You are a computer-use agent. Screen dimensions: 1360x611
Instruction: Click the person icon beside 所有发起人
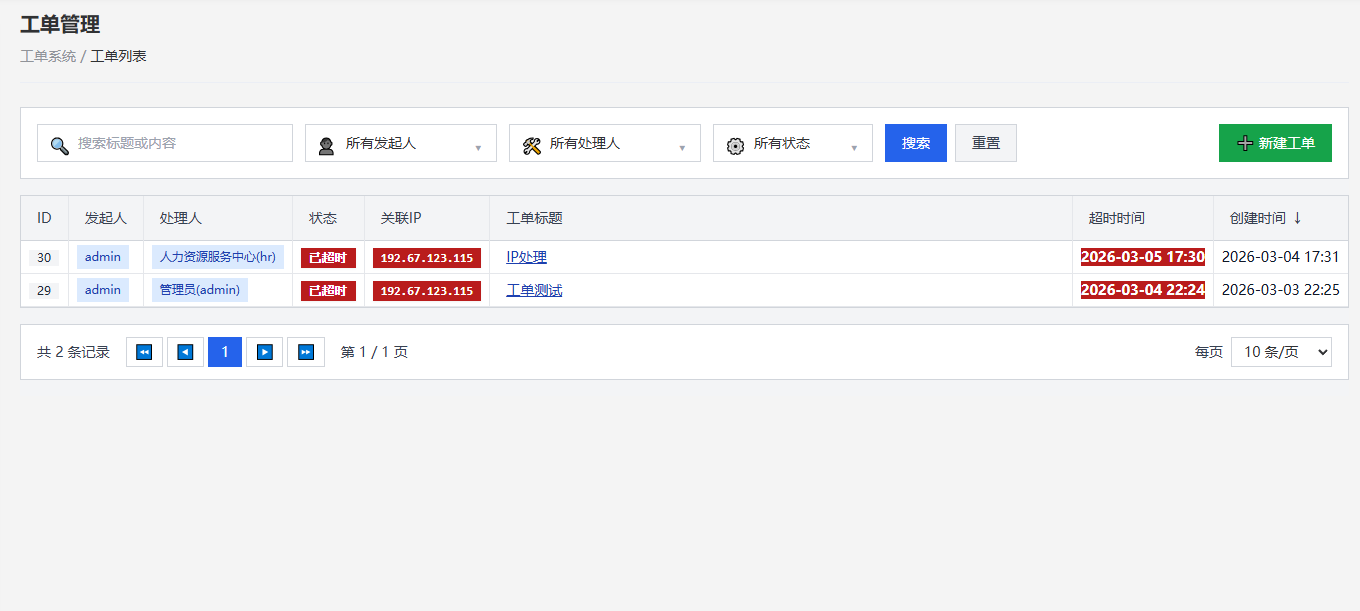coord(325,143)
